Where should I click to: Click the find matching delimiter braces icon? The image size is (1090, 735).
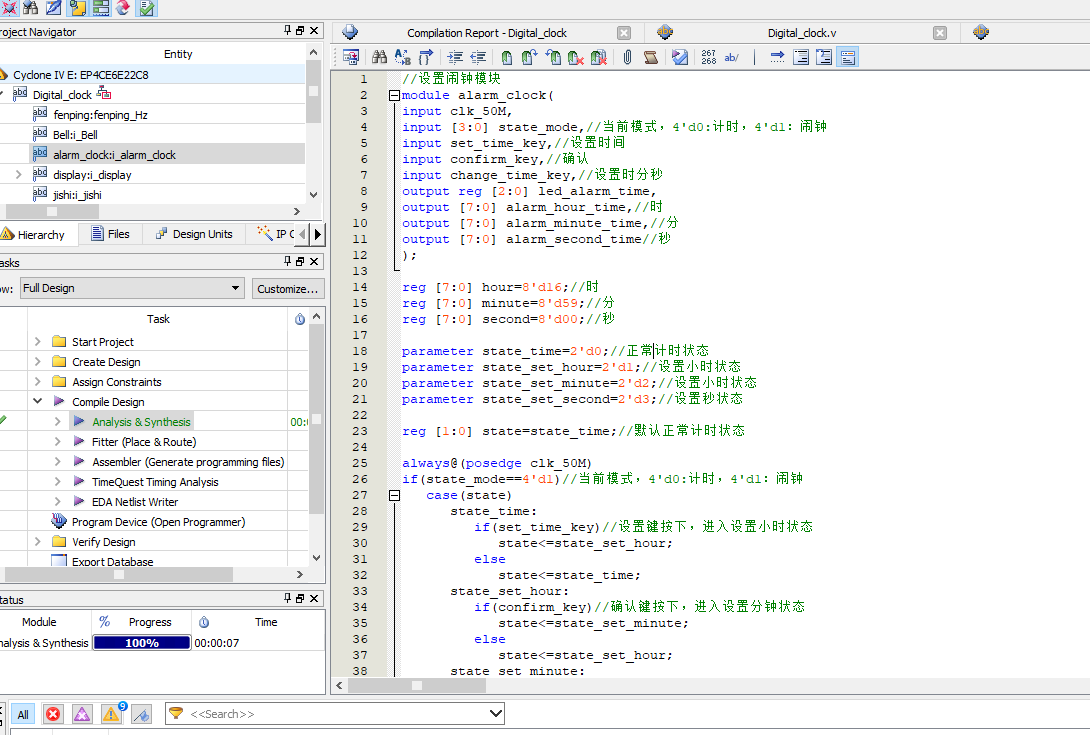tap(425, 57)
